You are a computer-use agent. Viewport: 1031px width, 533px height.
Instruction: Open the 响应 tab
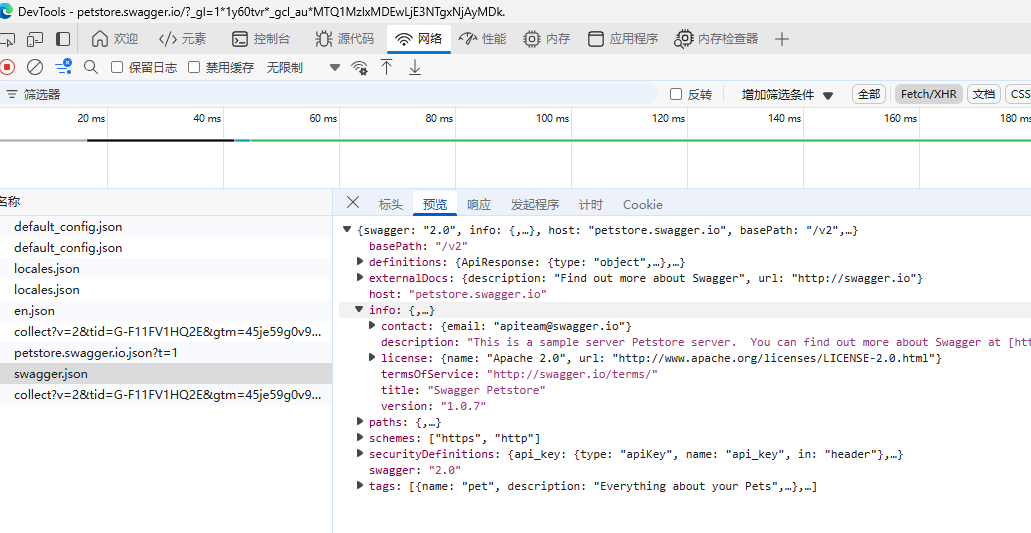point(479,204)
